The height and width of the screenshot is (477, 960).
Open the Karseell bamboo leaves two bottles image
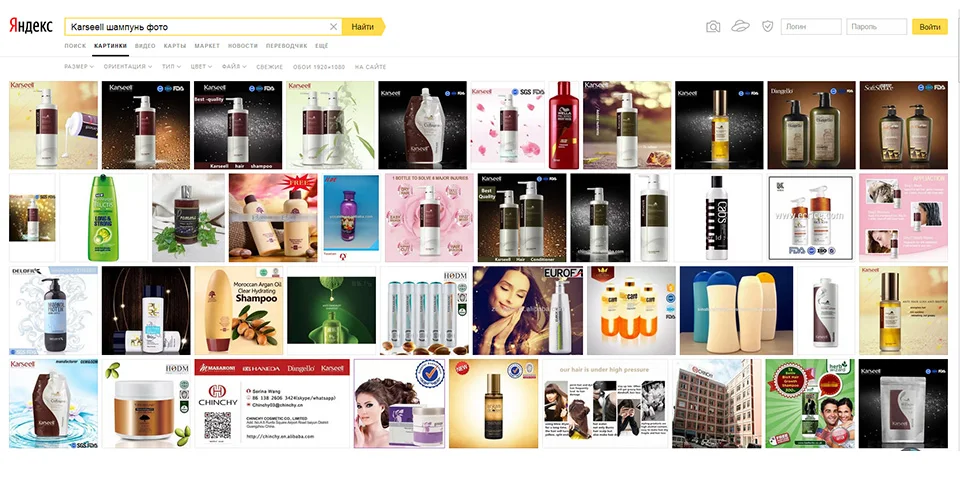coord(330,125)
